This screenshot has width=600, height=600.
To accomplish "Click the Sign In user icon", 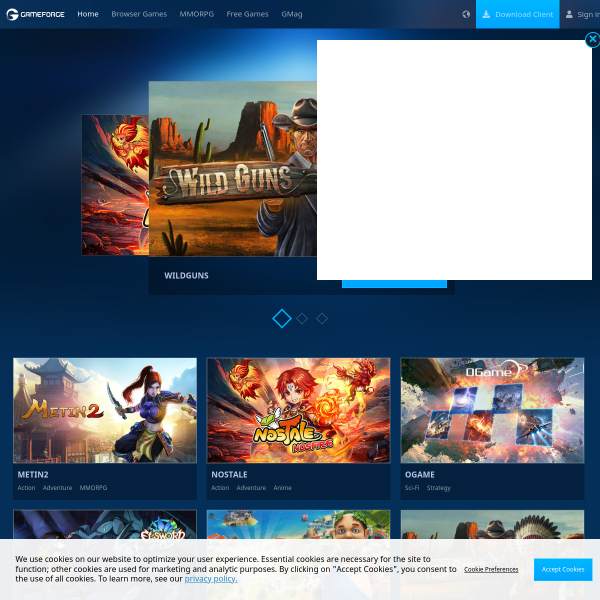I will [569, 14].
